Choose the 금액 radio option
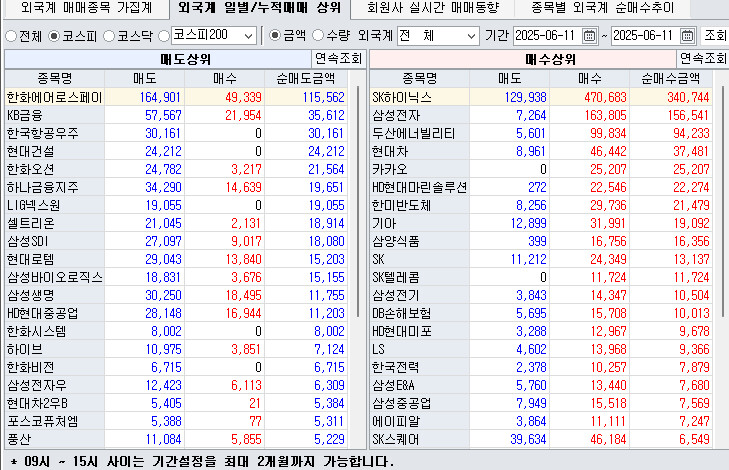Viewport: 729px width, 470px height. coord(275,35)
